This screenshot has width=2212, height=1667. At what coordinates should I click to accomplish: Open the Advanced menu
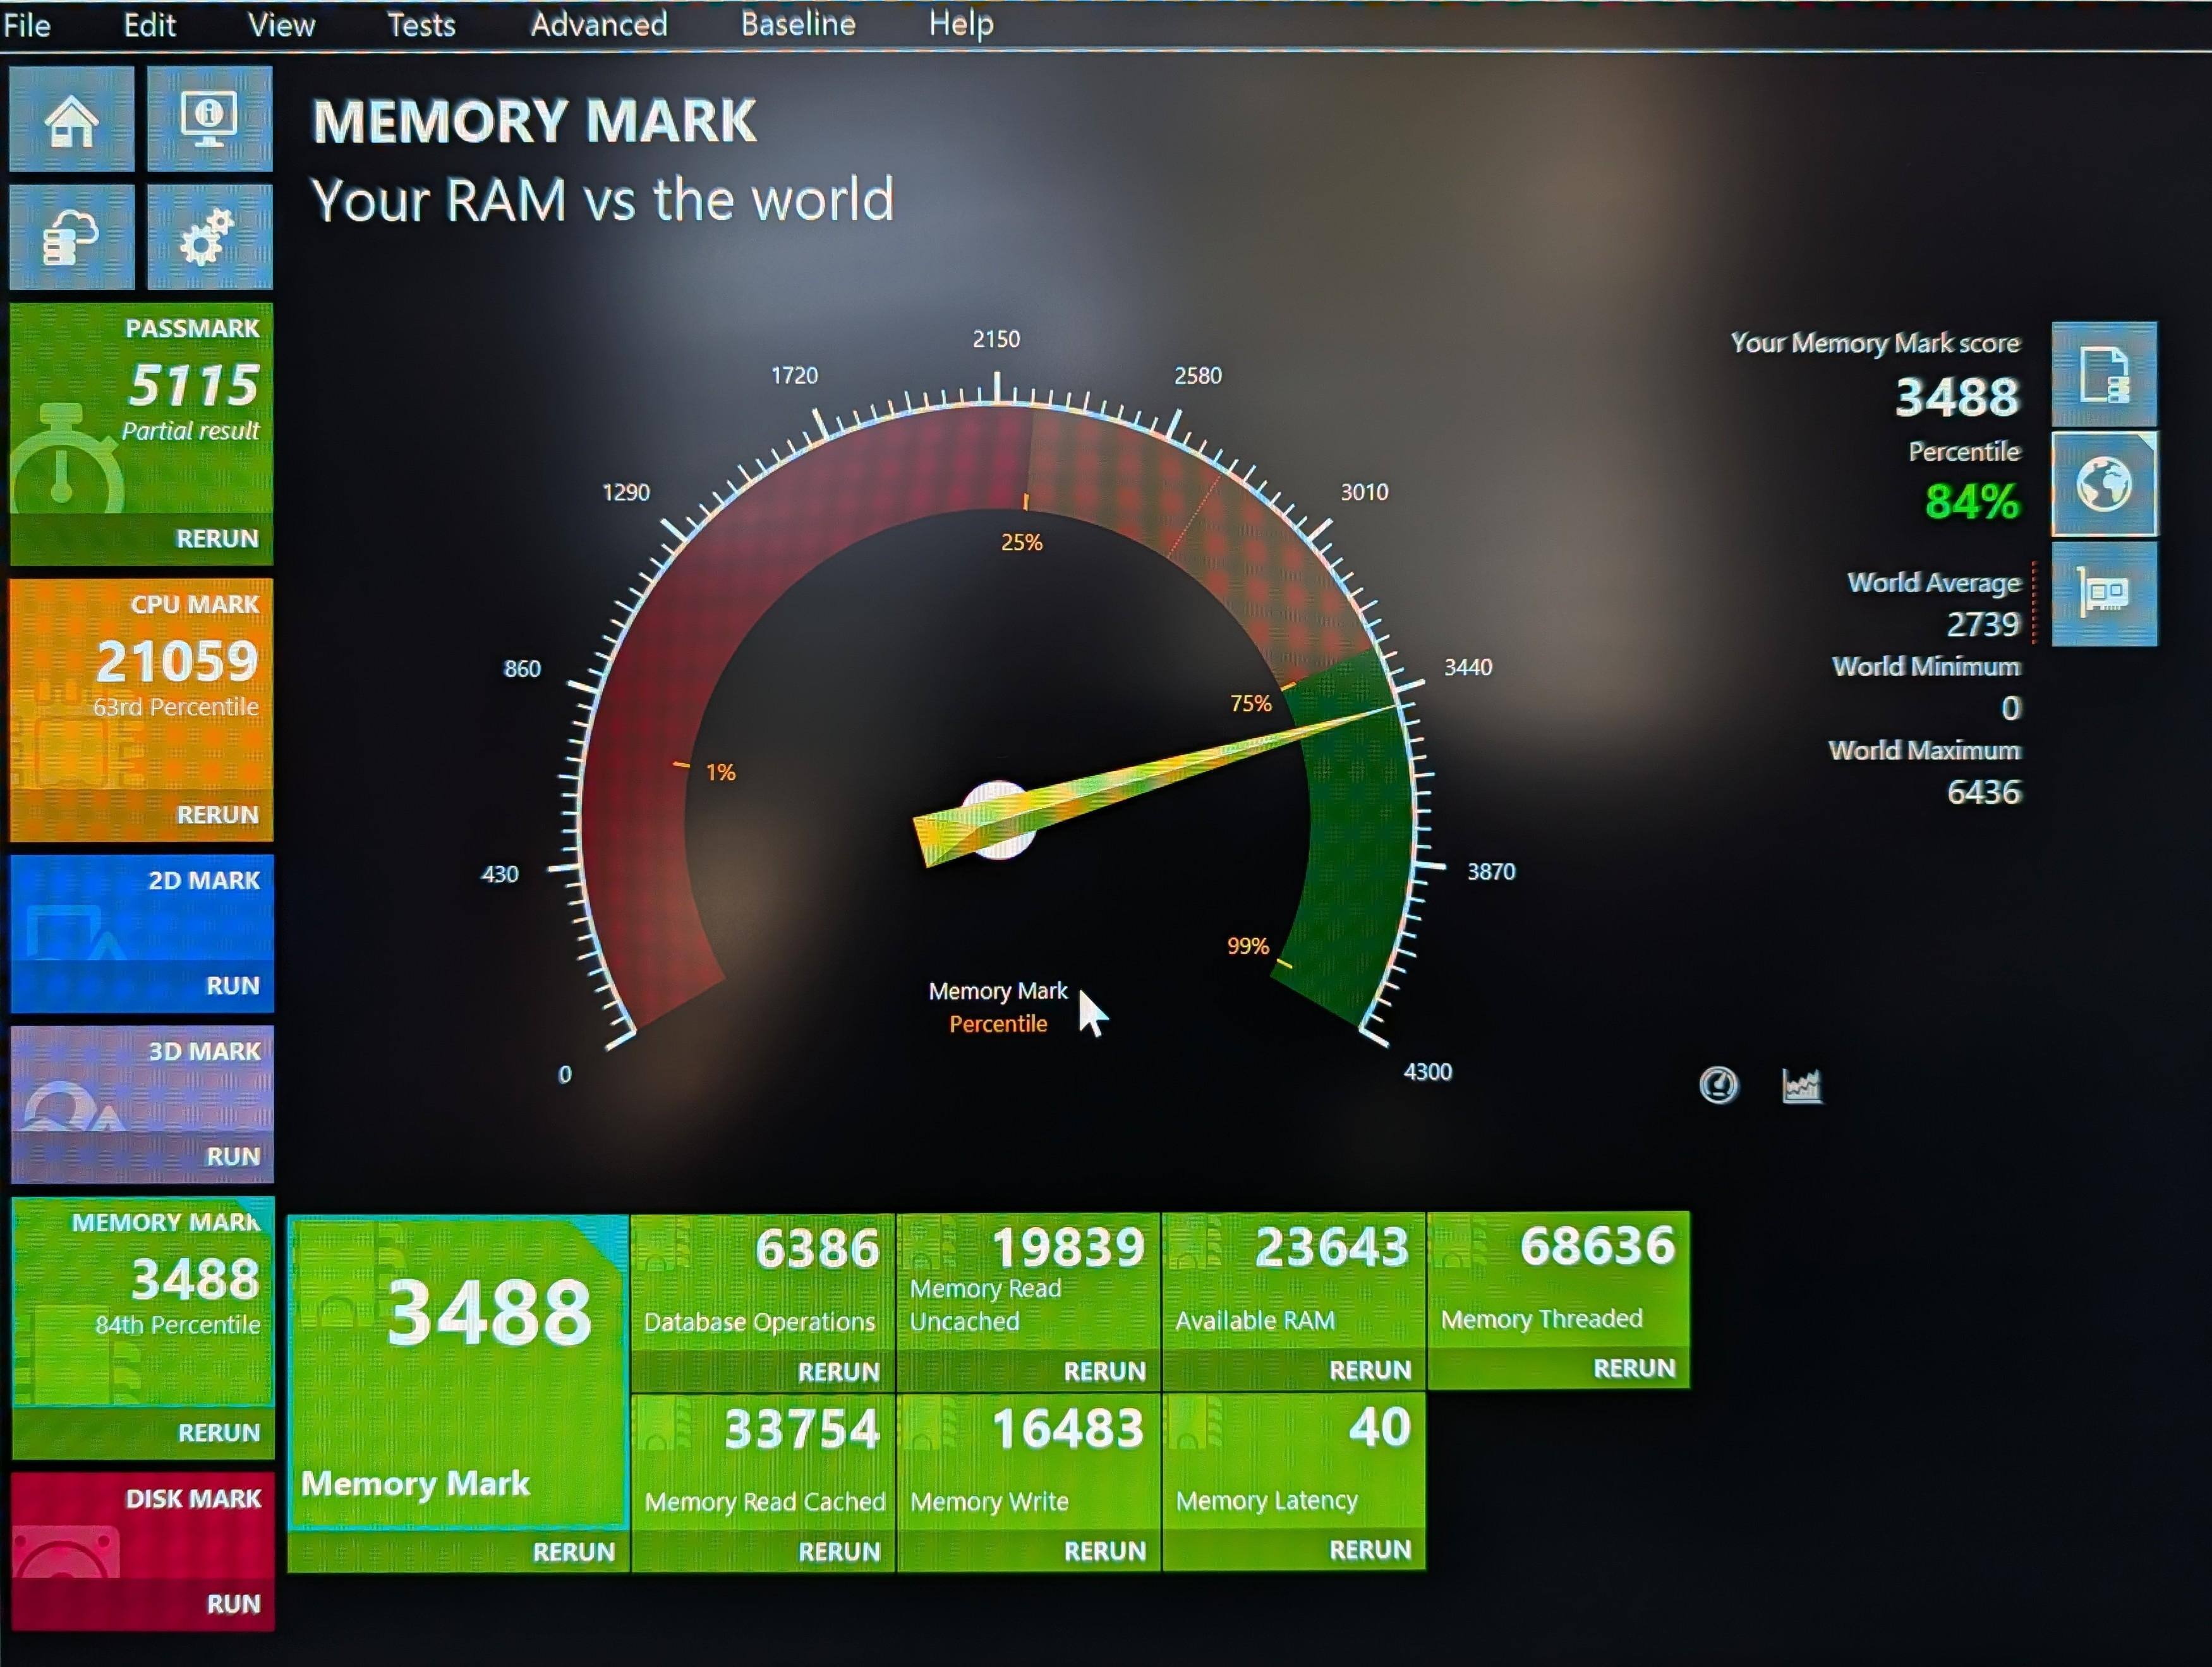click(x=598, y=24)
